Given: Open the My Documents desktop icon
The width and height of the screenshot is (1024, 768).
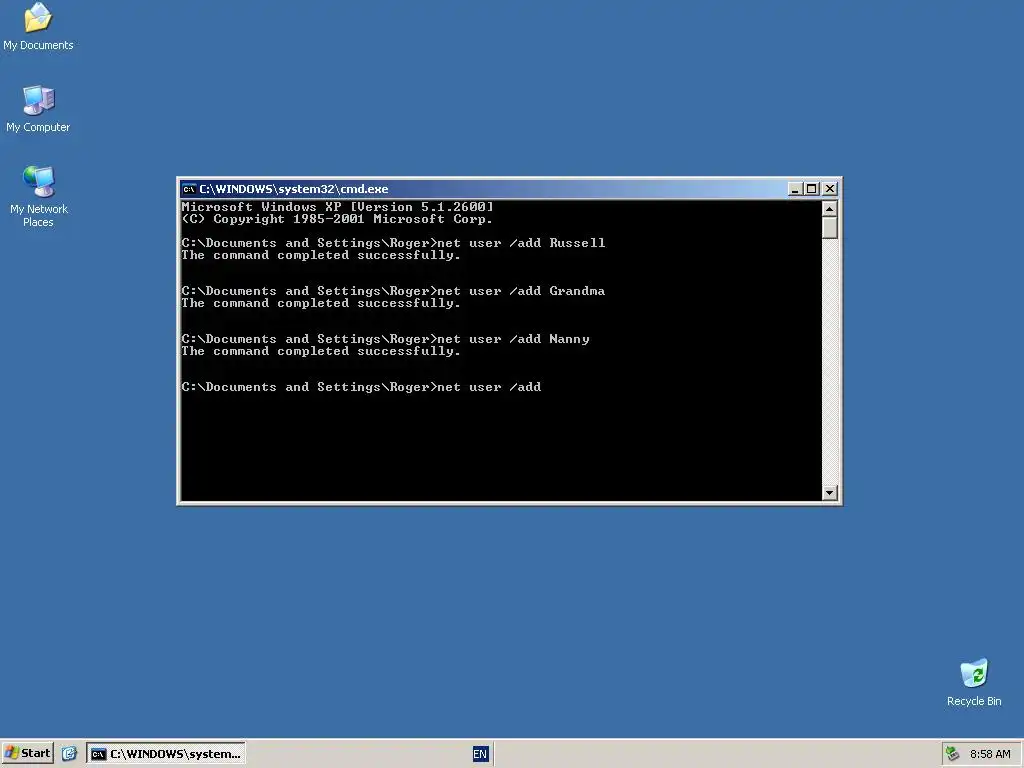Looking at the screenshot, I should point(38,26).
